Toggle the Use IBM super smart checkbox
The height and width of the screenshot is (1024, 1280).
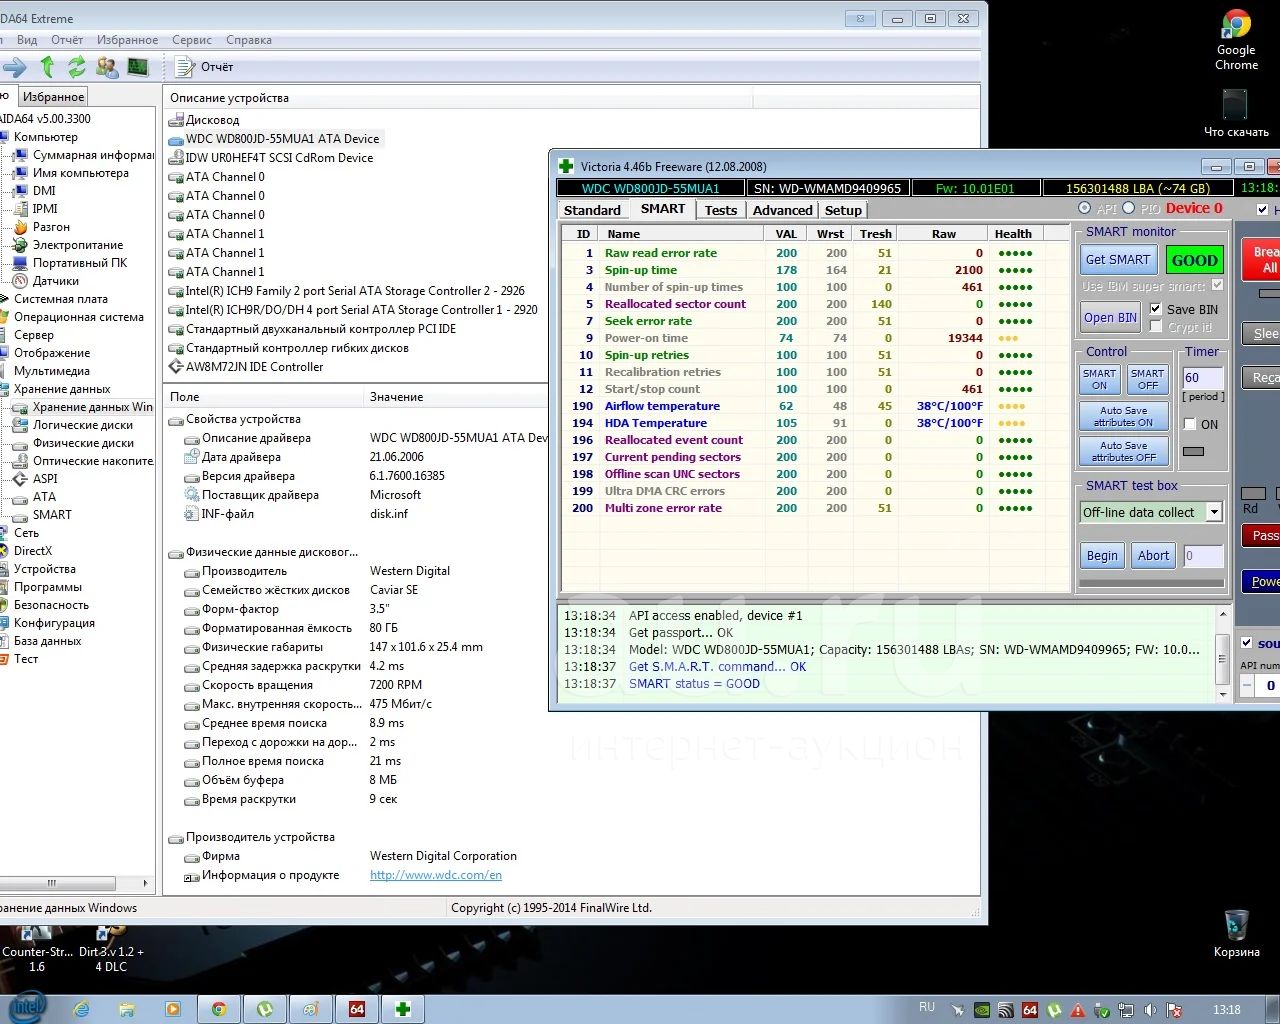click(1217, 286)
